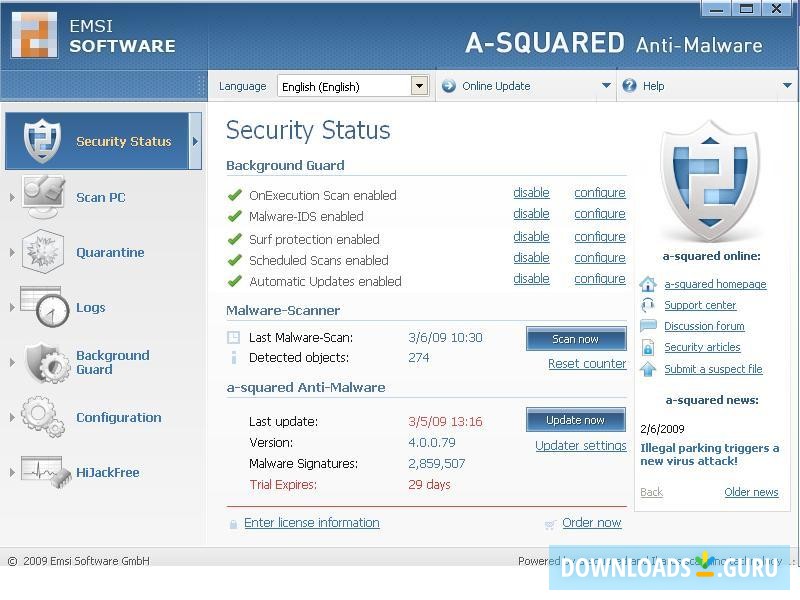Click the shopping cart icon beside Order now
This screenshot has width=800, height=600.
pos(550,524)
